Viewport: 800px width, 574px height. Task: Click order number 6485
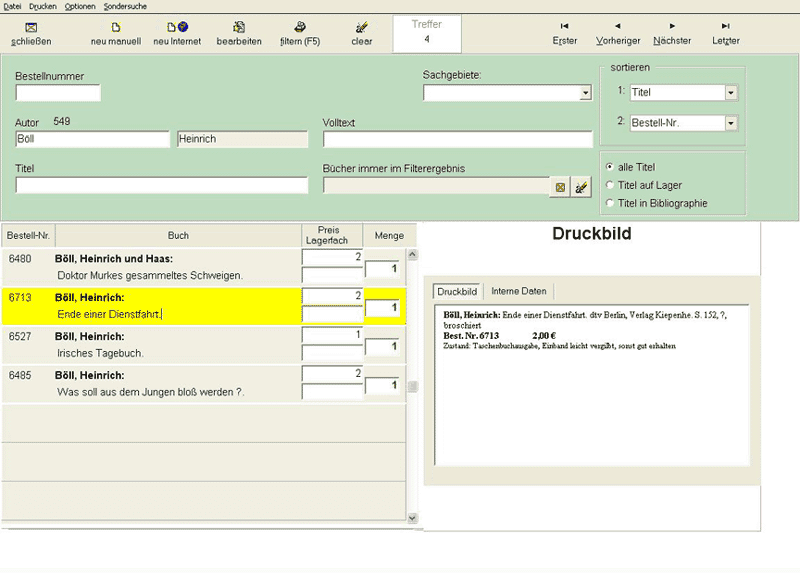pos(20,375)
